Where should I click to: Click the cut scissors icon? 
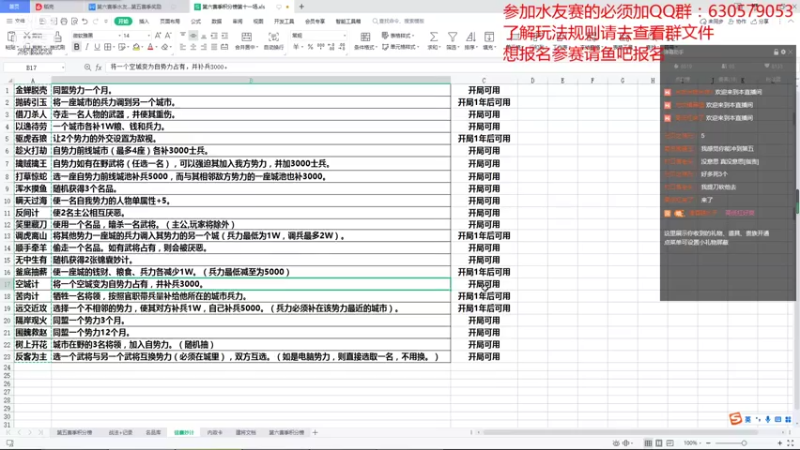tap(27, 36)
